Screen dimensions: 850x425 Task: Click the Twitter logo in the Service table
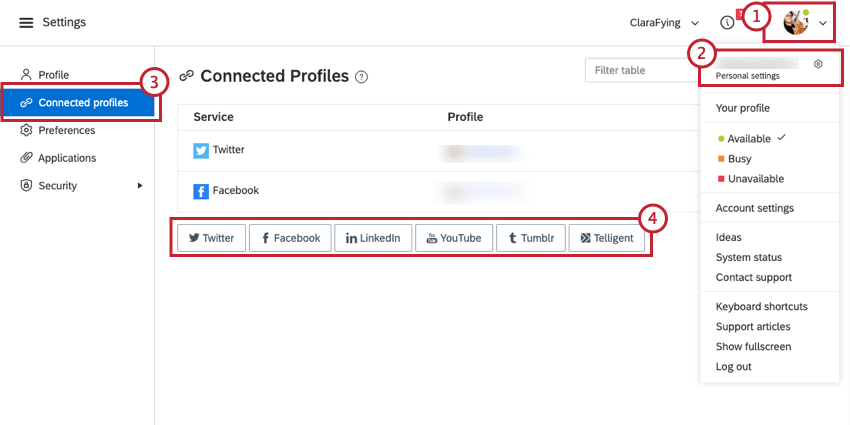(x=201, y=150)
